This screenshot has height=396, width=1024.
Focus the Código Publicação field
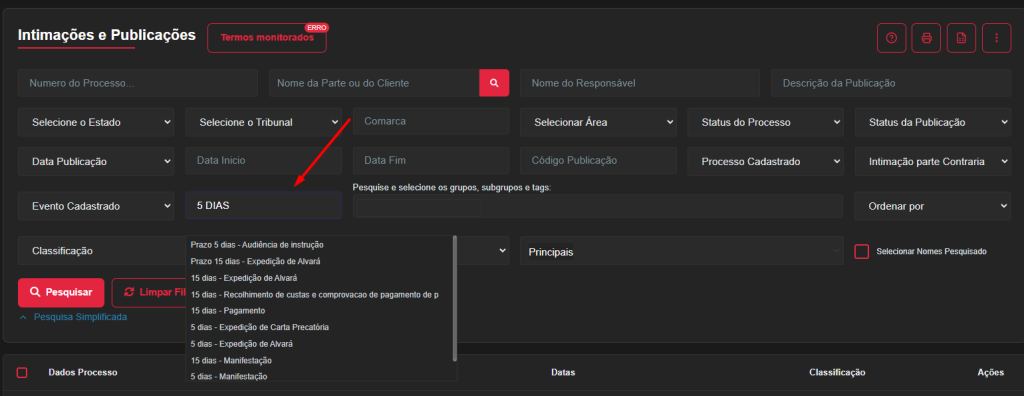(598, 161)
